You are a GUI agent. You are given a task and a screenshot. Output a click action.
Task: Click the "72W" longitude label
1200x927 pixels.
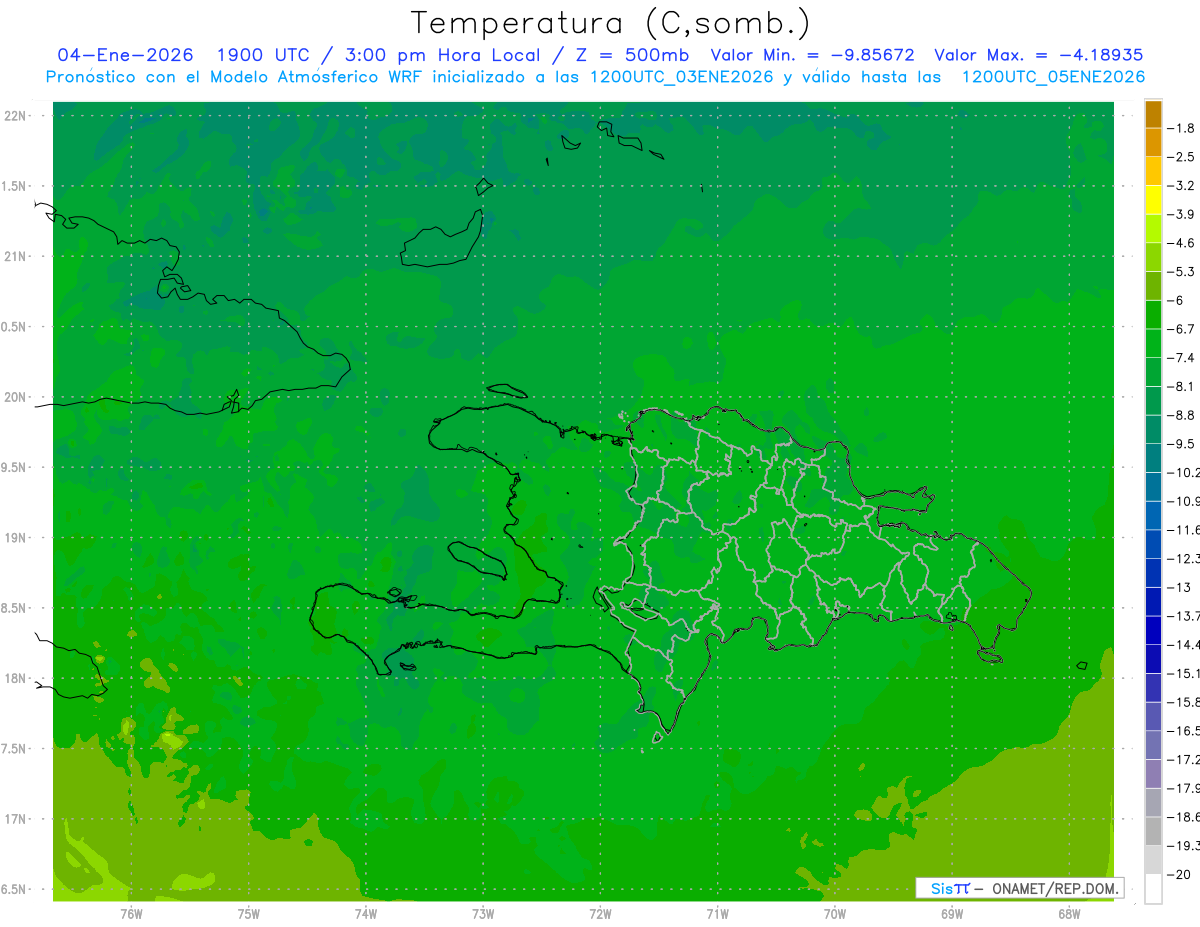[600, 914]
